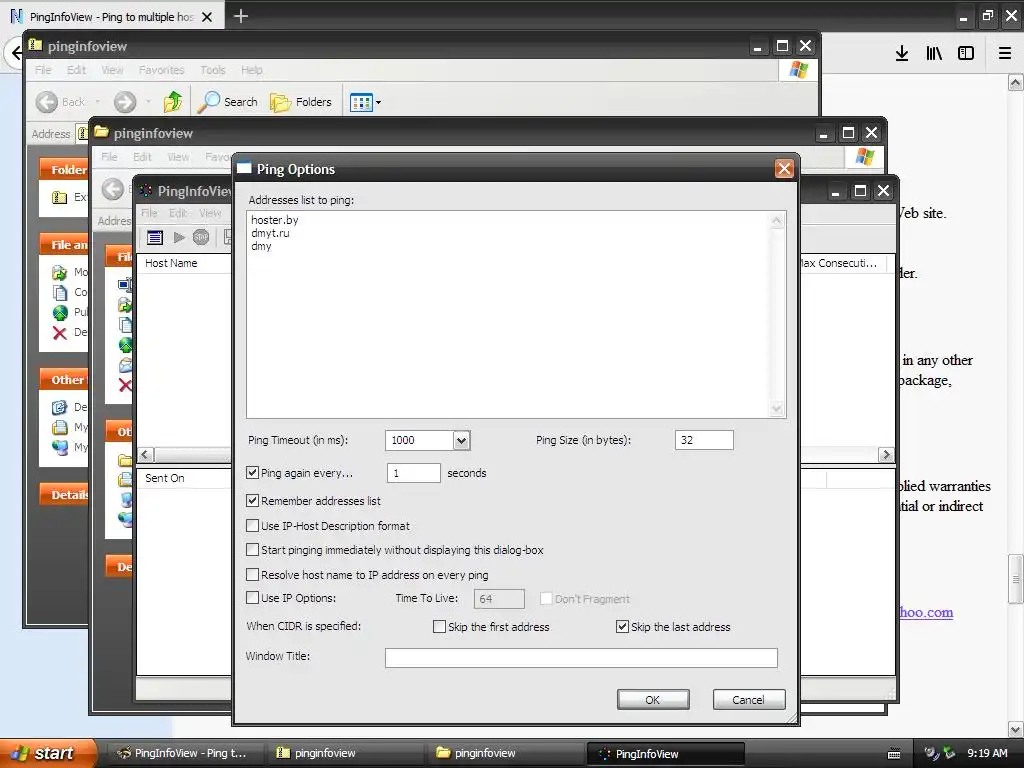Click the red X Delete icon in left task pane
The width and height of the screenshot is (1024, 768).
59,333
